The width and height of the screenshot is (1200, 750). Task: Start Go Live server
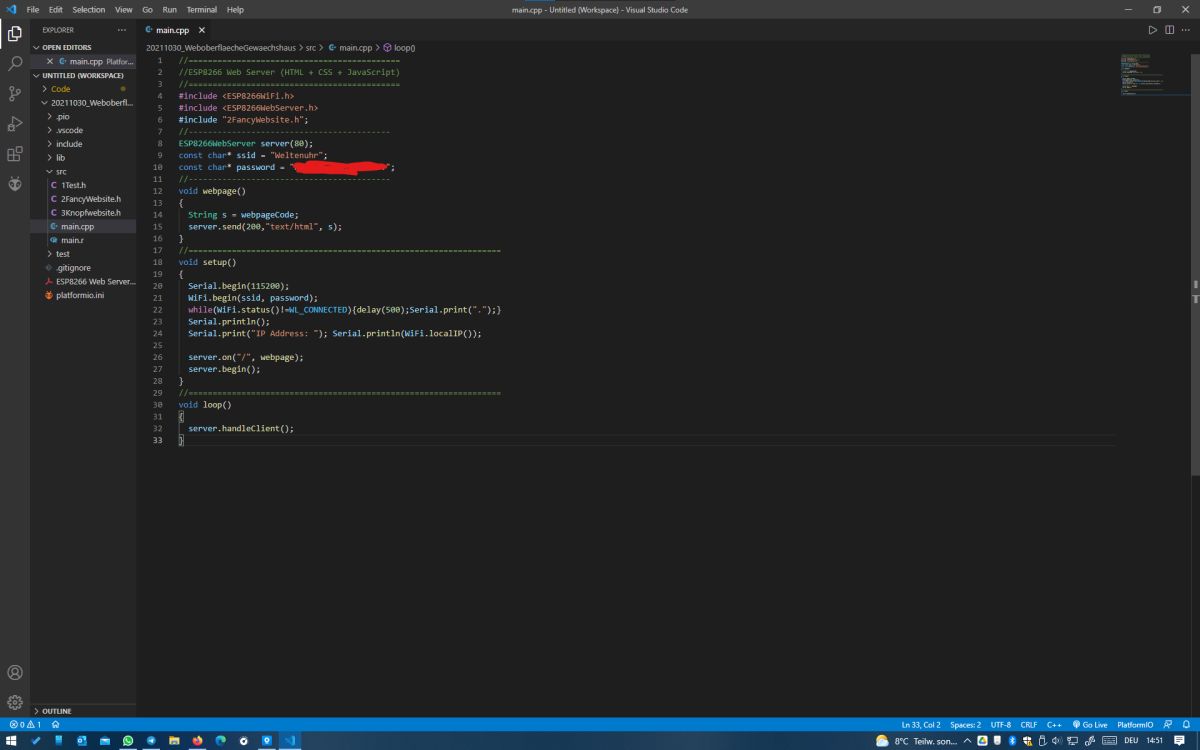1090,724
